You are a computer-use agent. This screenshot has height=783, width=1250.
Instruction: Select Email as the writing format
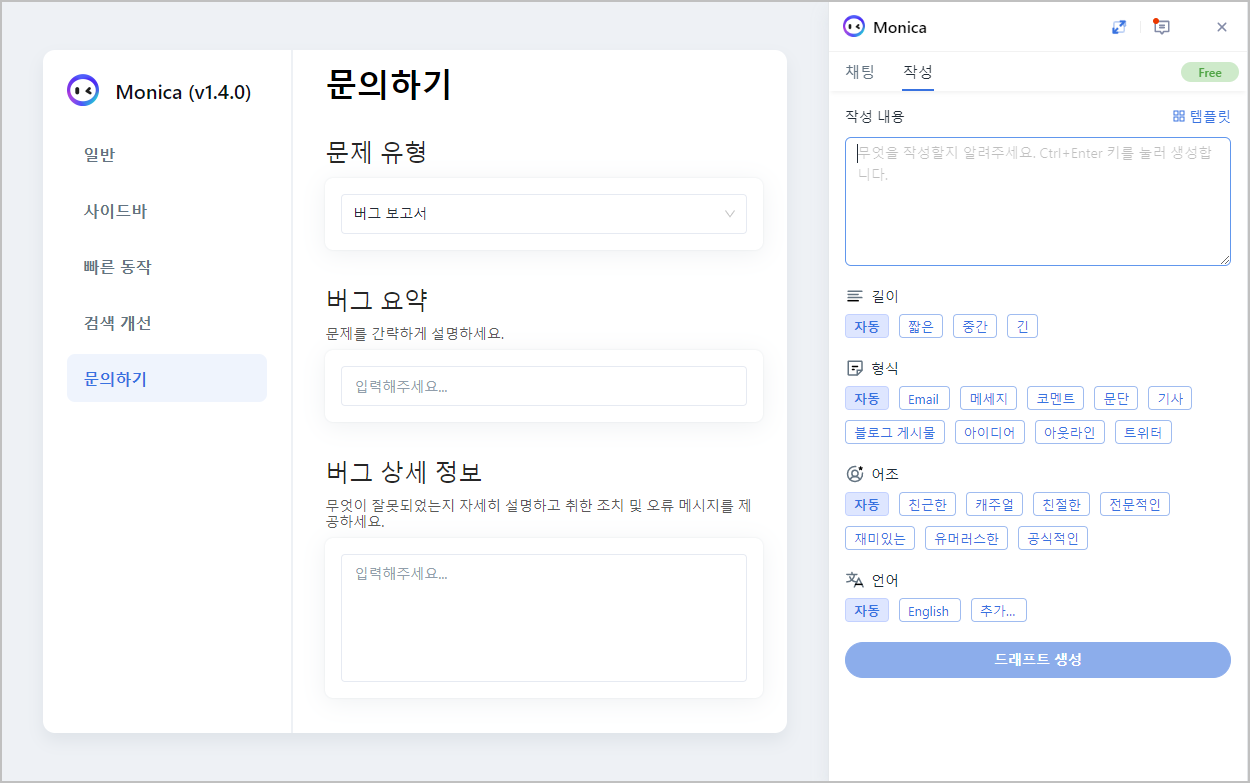pos(923,397)
